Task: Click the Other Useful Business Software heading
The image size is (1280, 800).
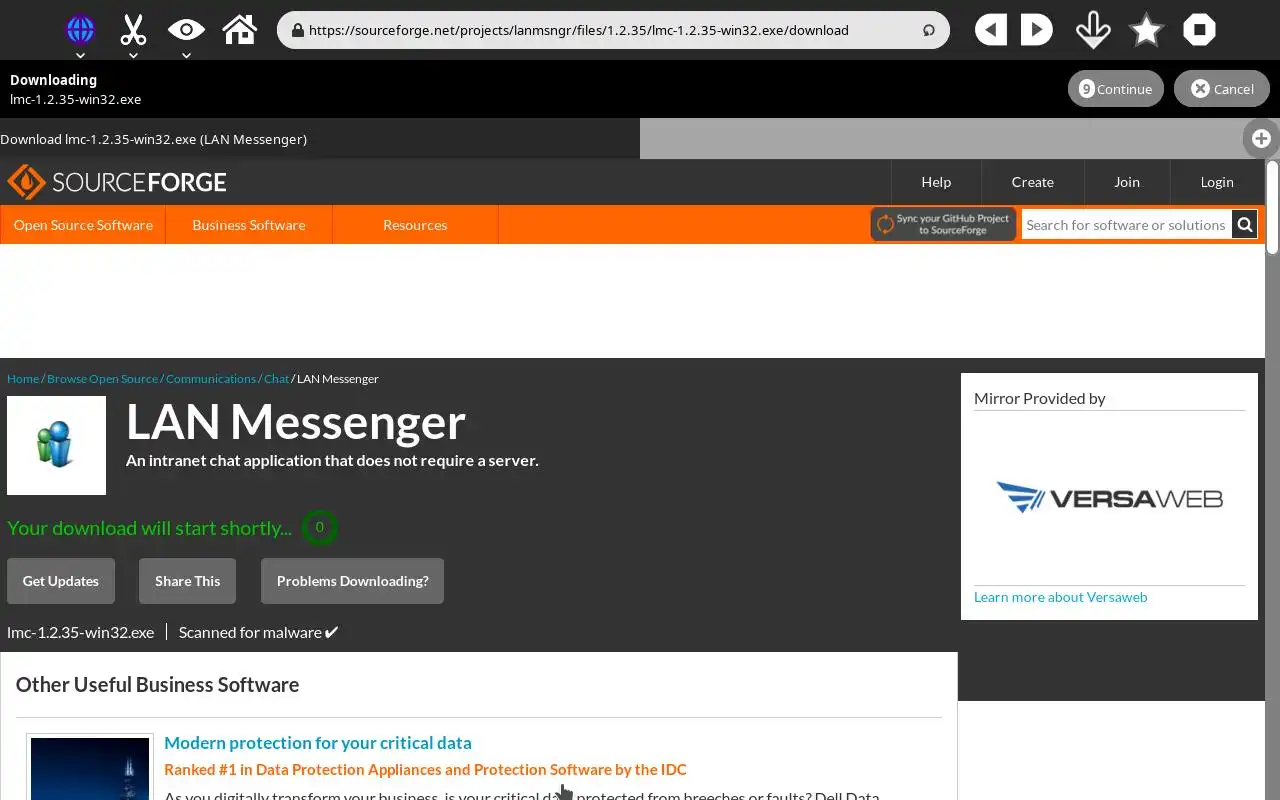Action: coord(157,685)
